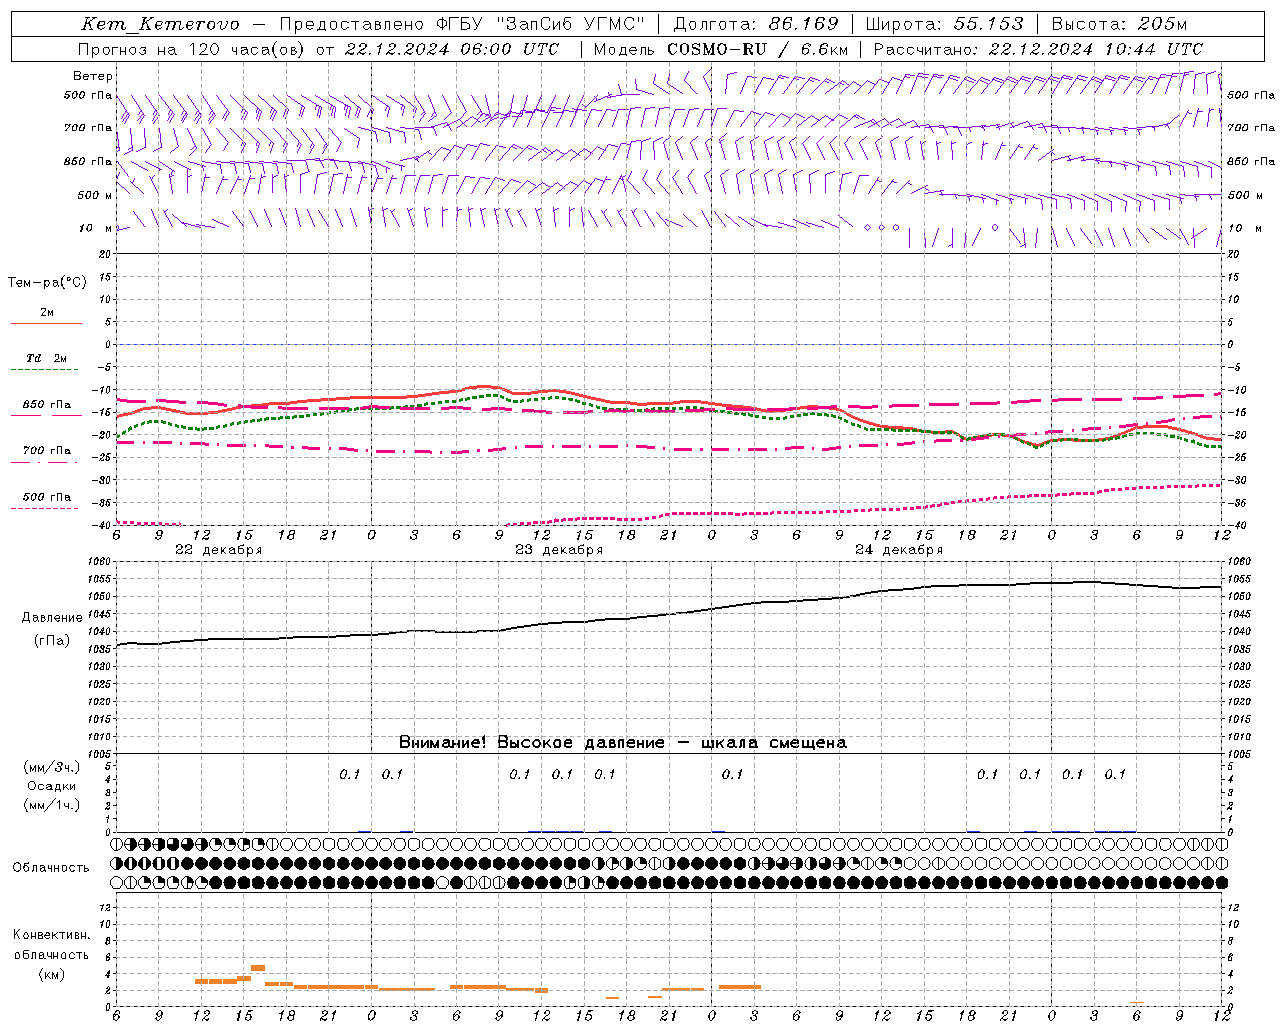Click the 'Облачность' cloudiness row label
The height and width of the screenshot is (1024, 1280).
(x=51, y=867)
